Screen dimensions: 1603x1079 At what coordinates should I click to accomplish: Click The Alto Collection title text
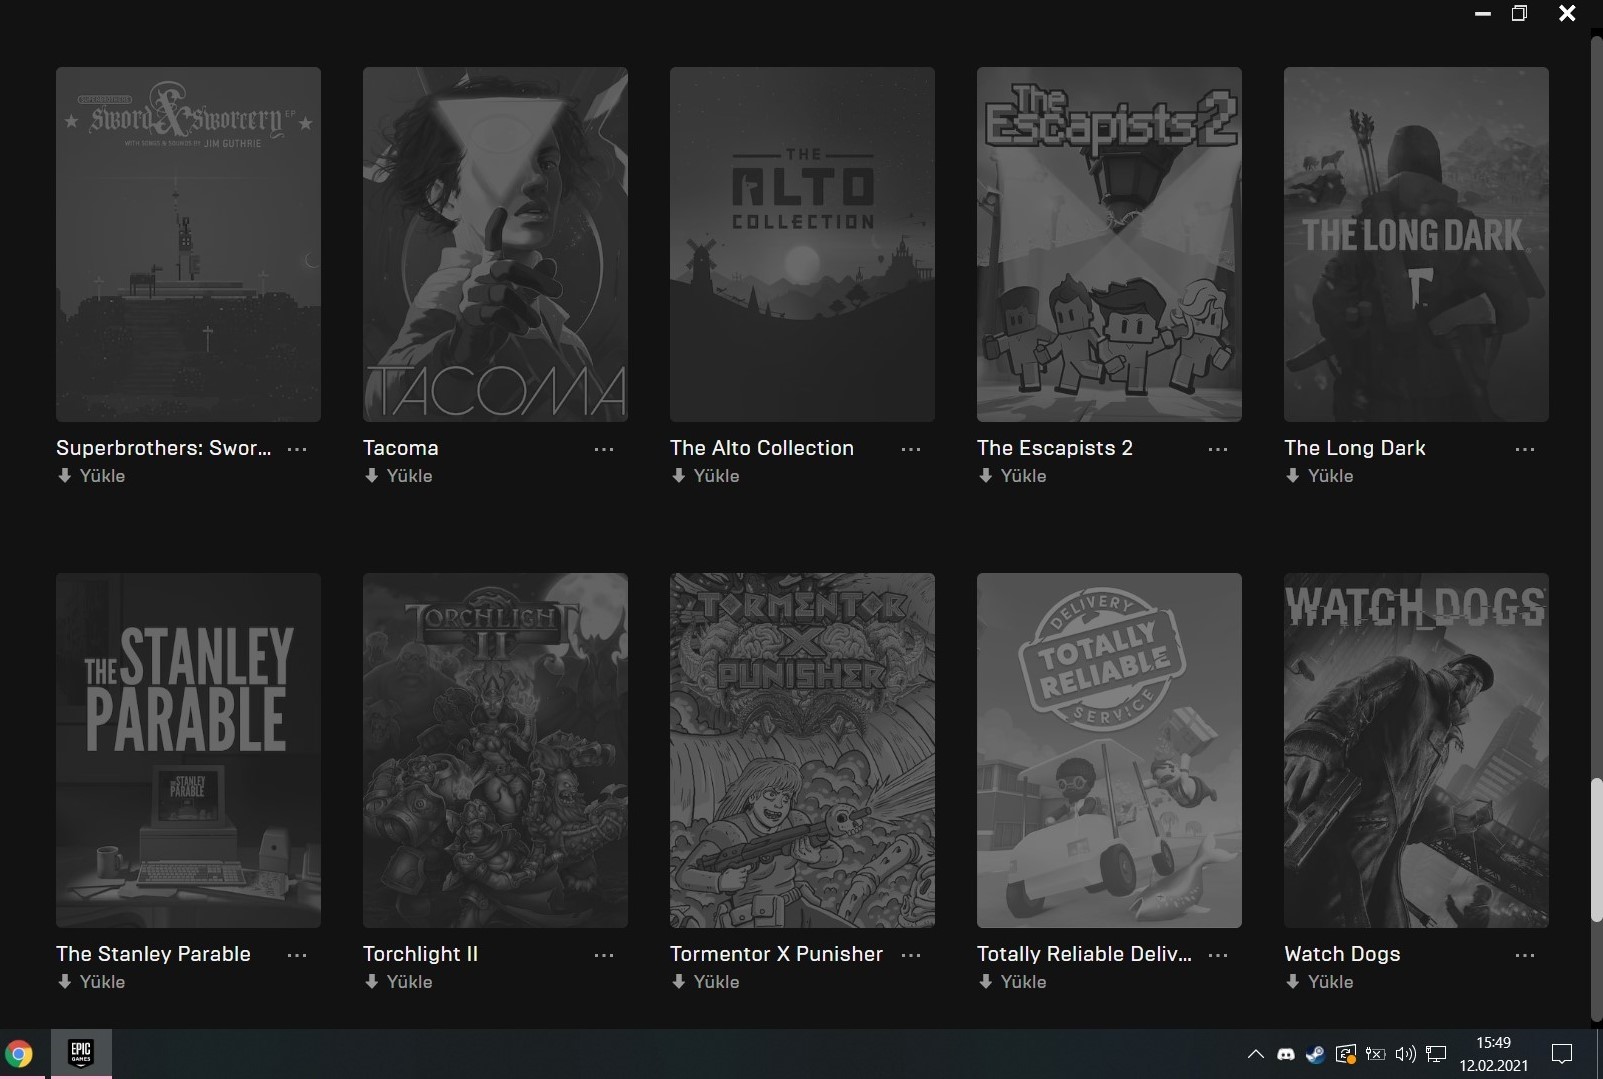[x=762, y=448]
